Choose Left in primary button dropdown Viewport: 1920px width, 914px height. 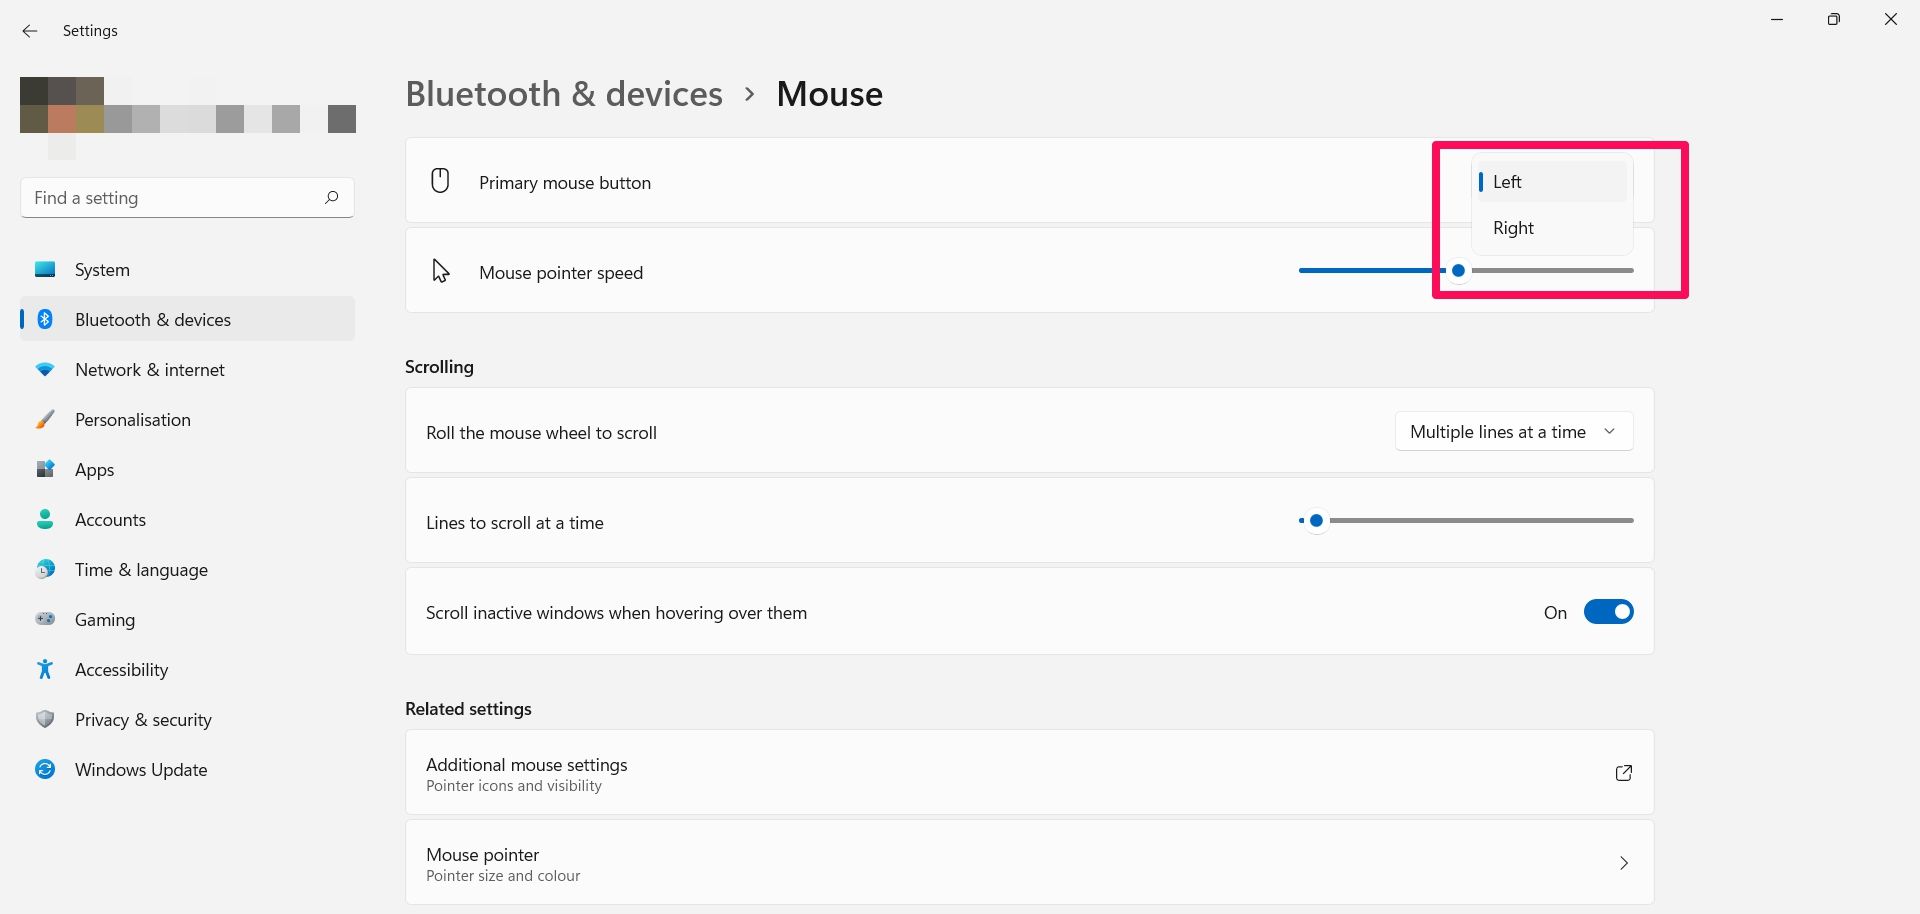(x=1507, y=182)
